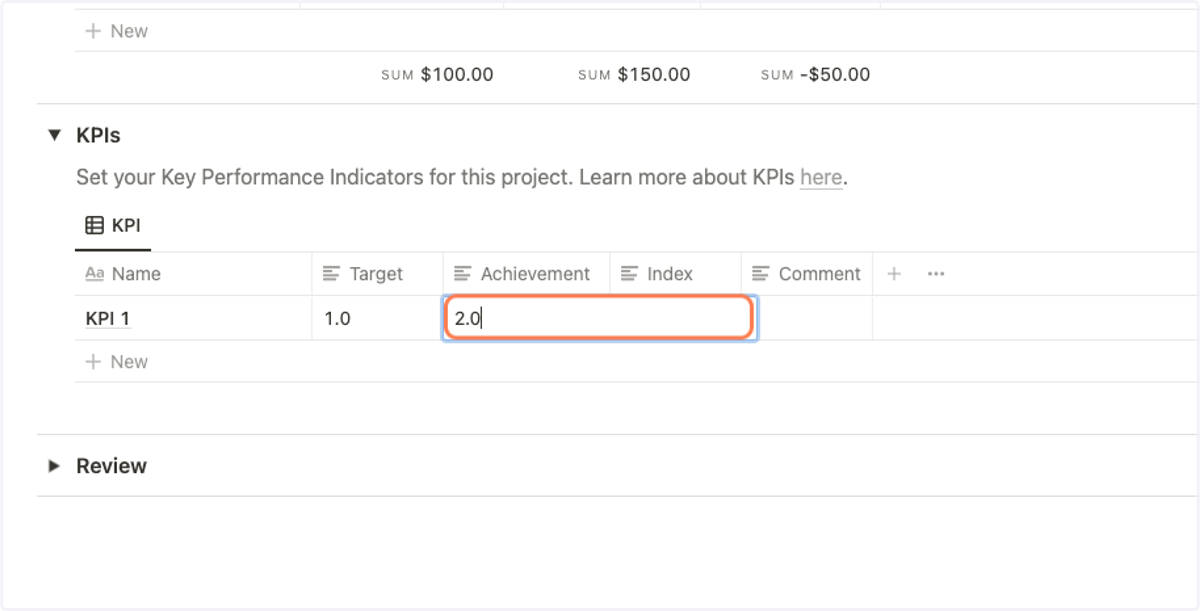Image resolution: width=1200 pixels, height=611 pixels.
Task: Open the Comment column header menu
Action: pyautogui.click(x=807, y=274)
